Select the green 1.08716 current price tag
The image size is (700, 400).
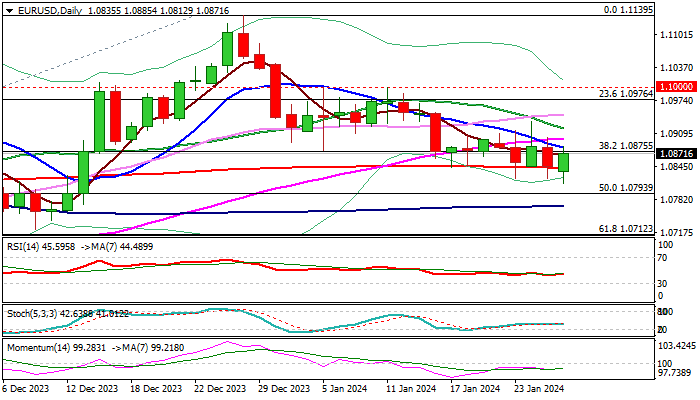point(679,153)
